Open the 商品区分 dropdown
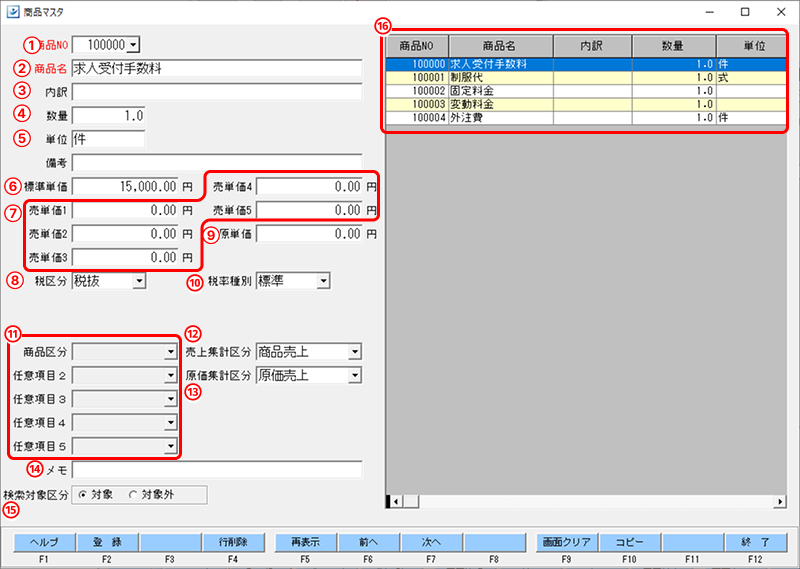This screenshot has width=800, height=569. click(170, 352)
